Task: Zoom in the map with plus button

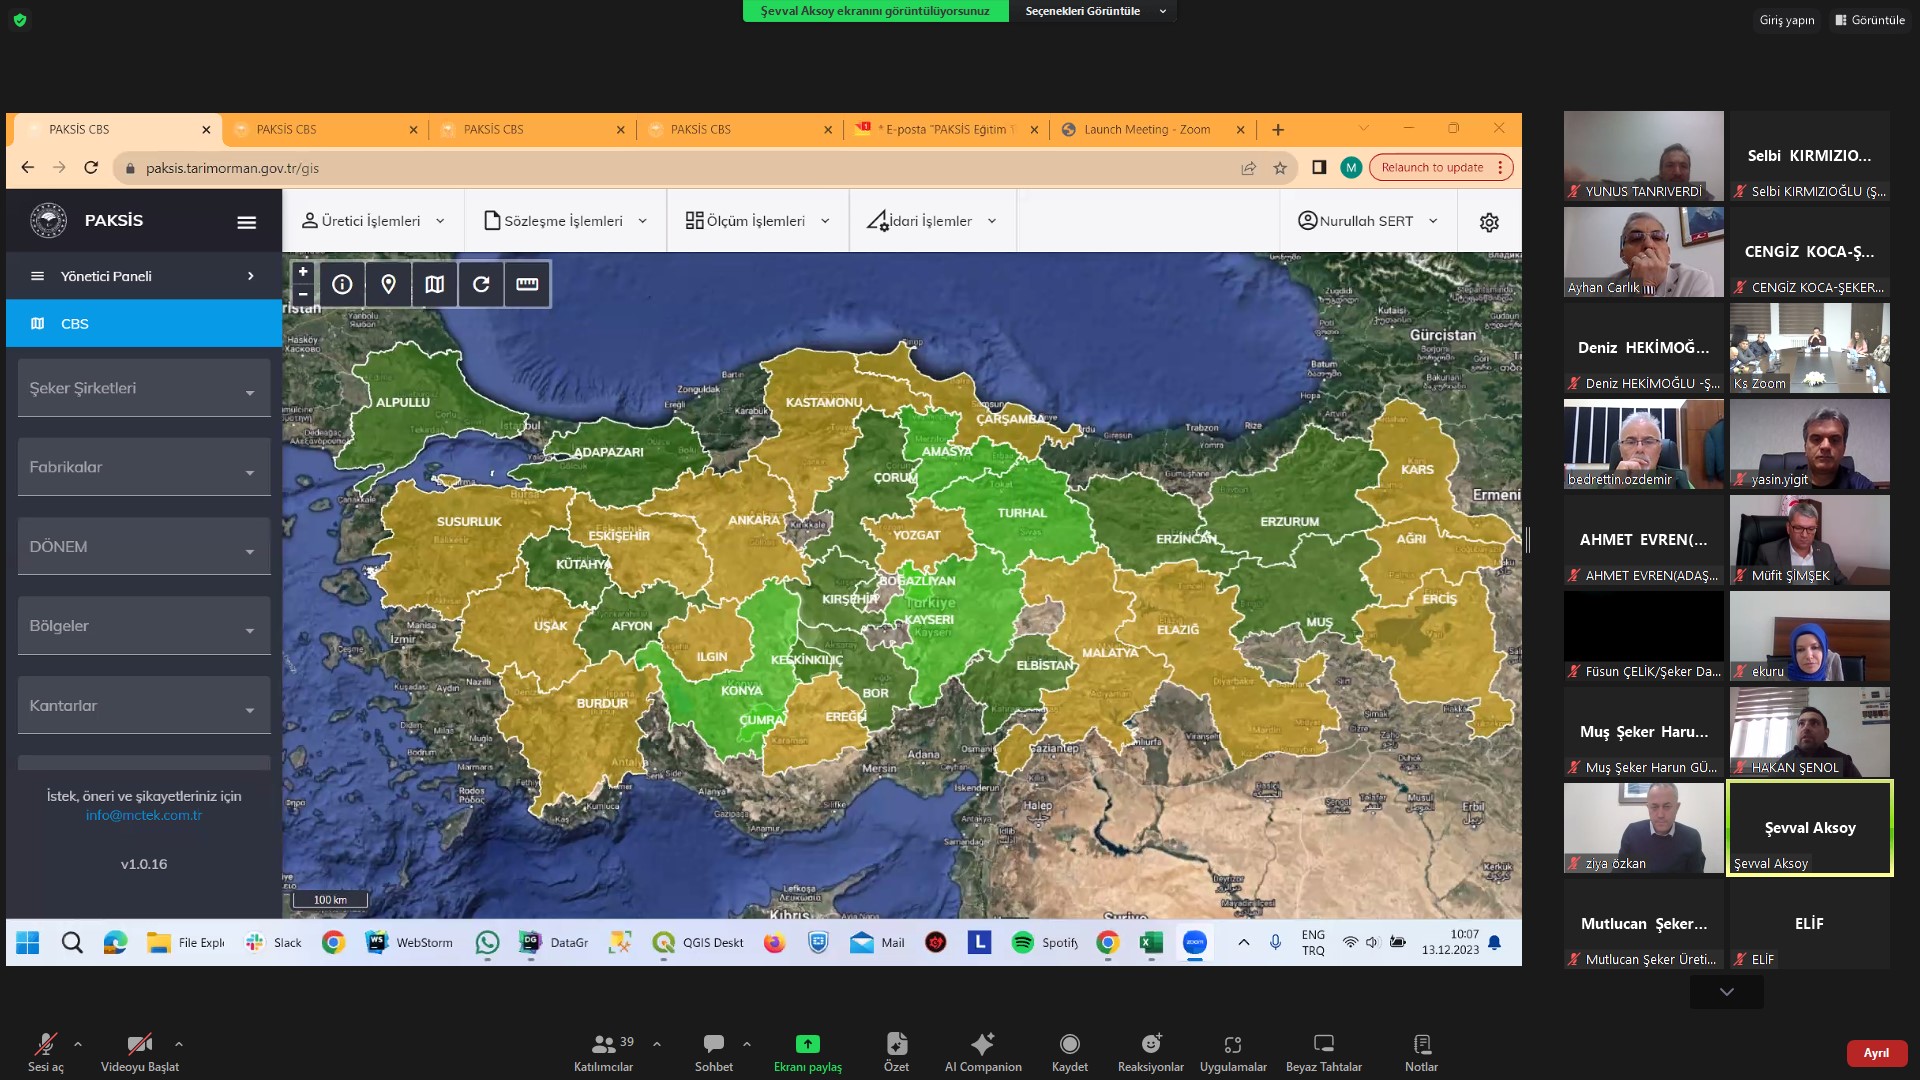Action: 303,272
